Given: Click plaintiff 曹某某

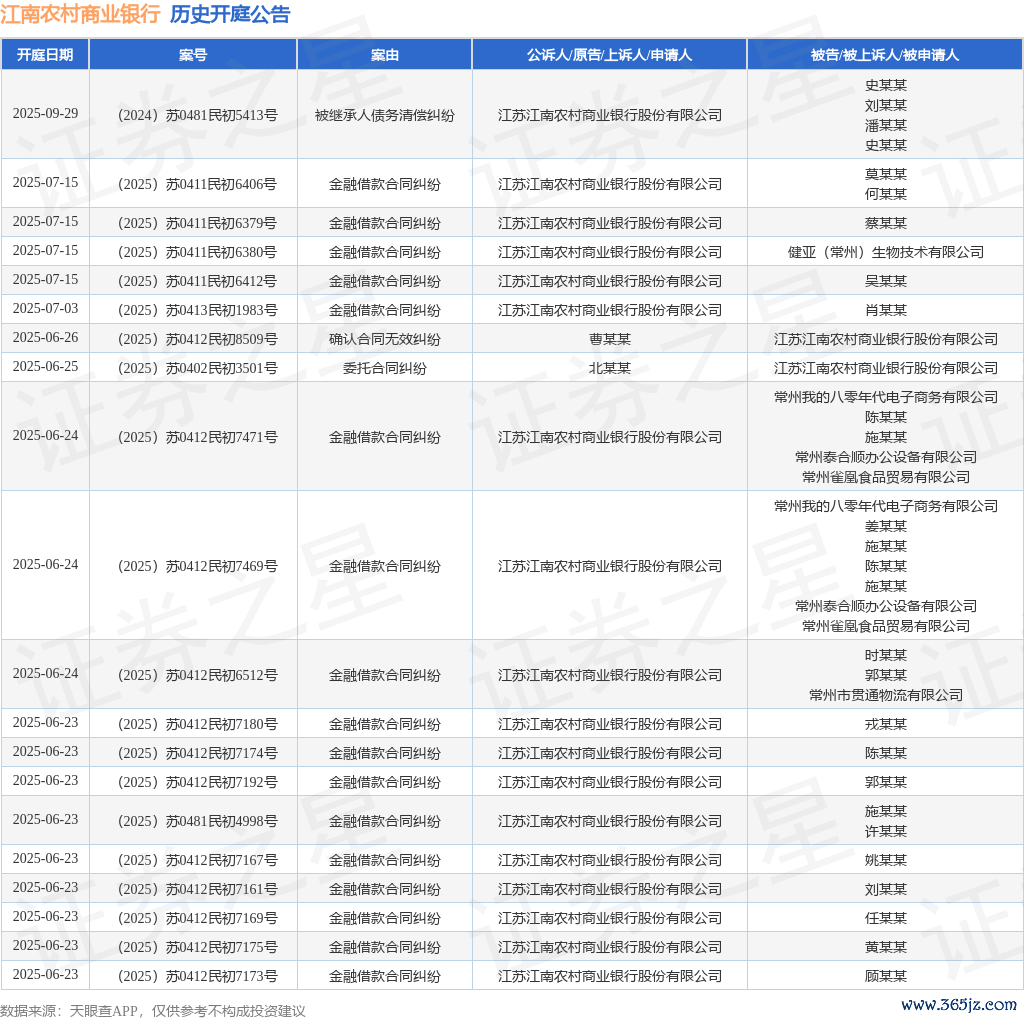Looking at the screenshot, I should [x=609, y=340].
